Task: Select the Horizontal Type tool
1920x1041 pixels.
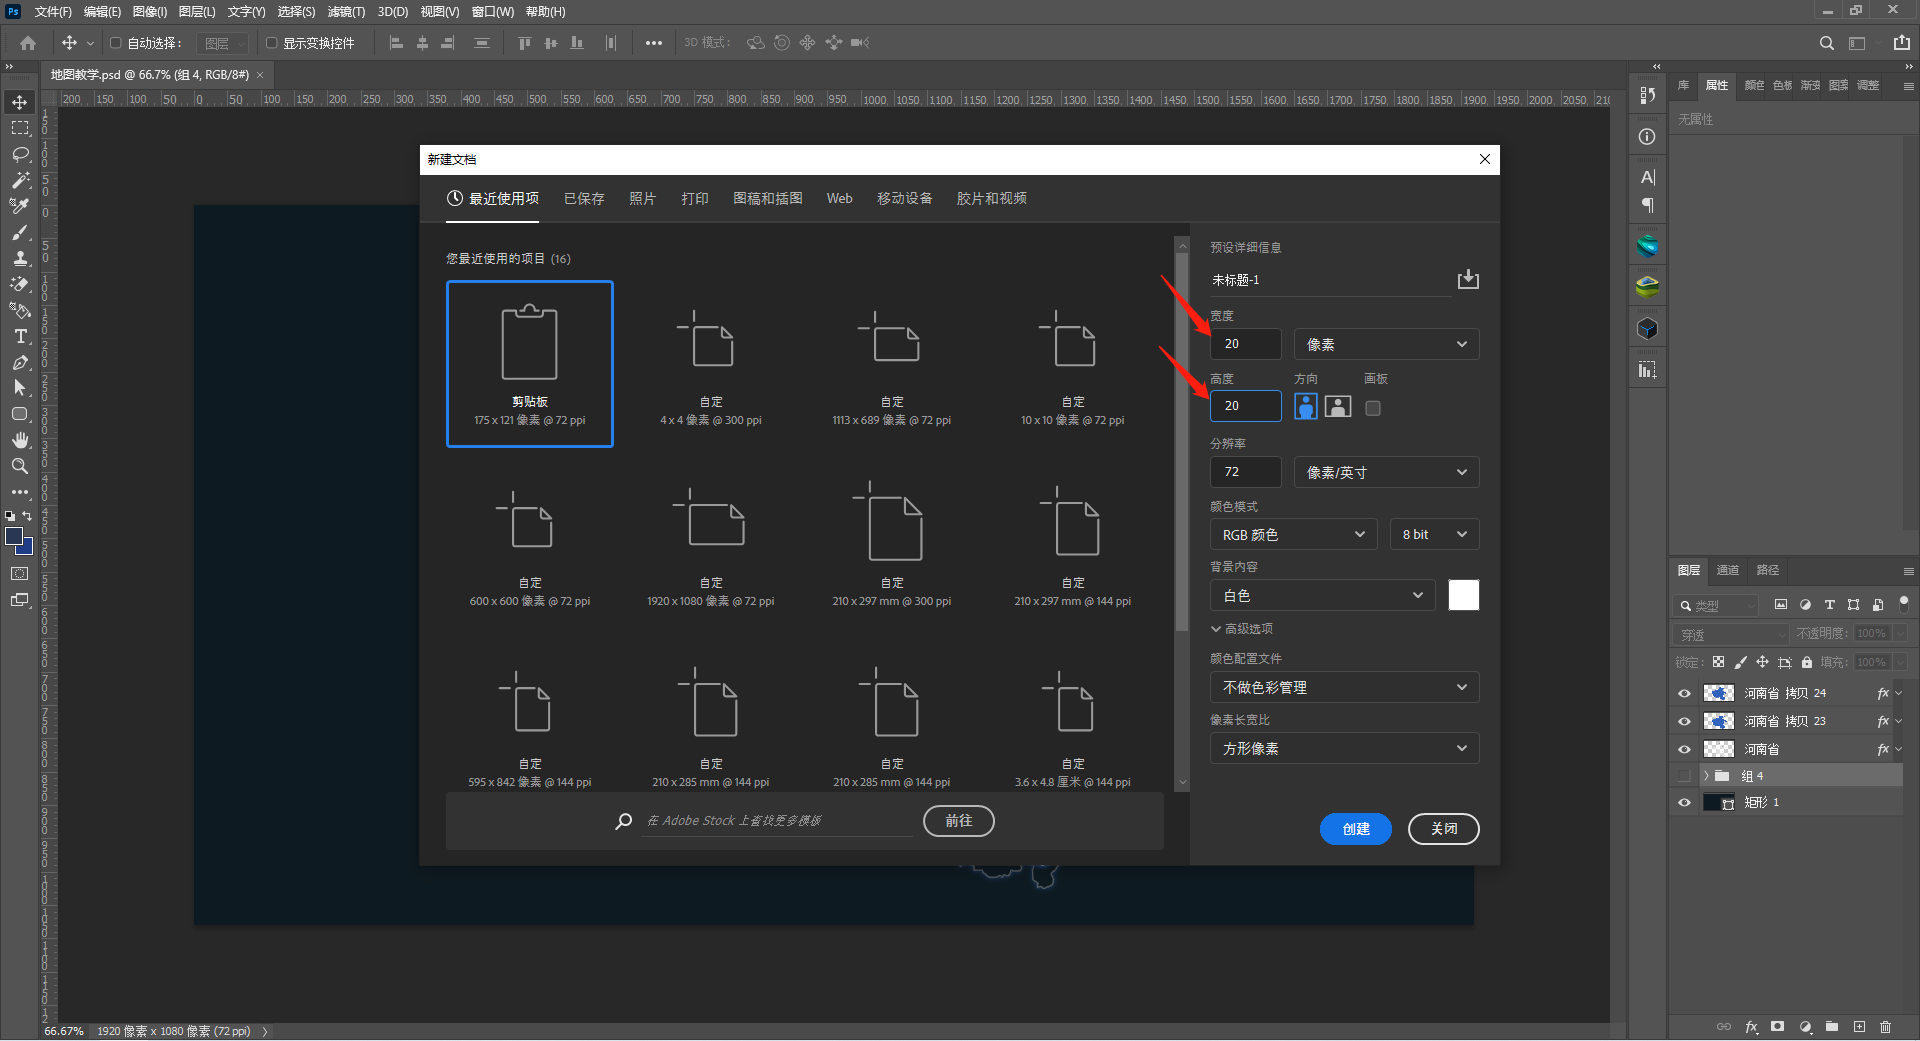Action: click(x=20, y=336)
